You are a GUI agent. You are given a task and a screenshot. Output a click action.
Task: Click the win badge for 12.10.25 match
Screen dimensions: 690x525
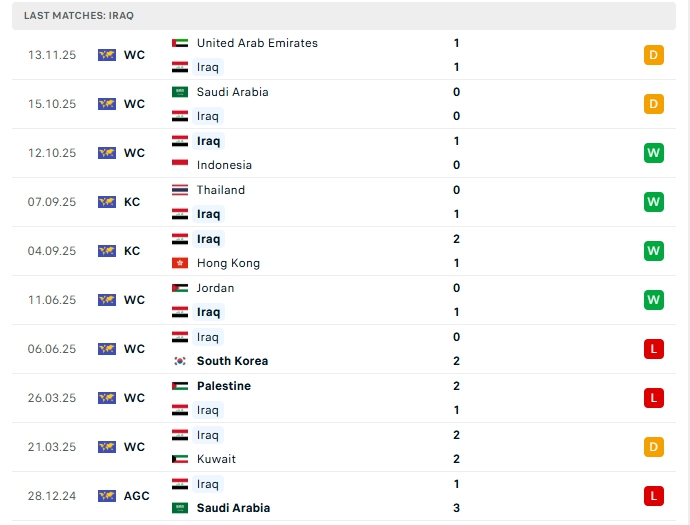tap(654, 153)
